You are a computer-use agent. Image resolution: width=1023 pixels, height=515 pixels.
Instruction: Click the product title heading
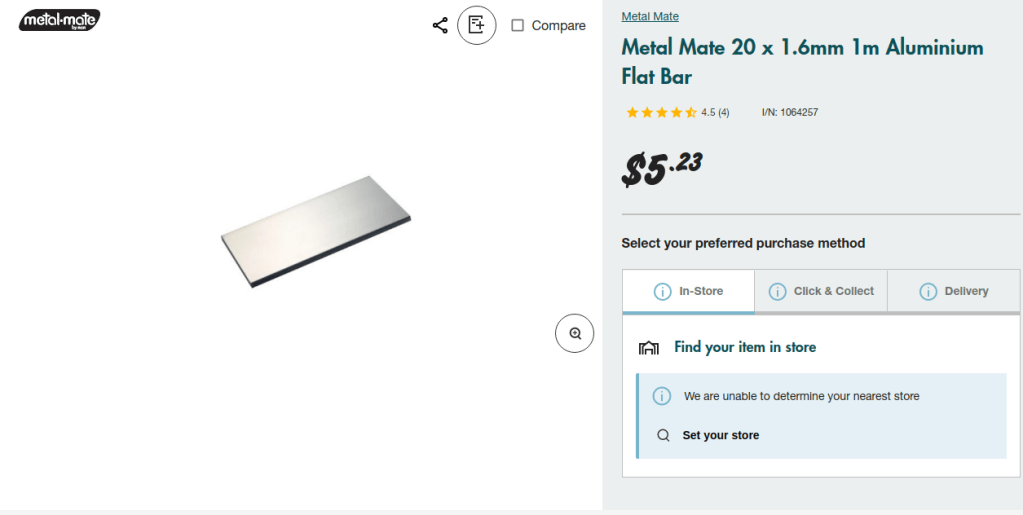pyautogui.click(x=802, y=62)
